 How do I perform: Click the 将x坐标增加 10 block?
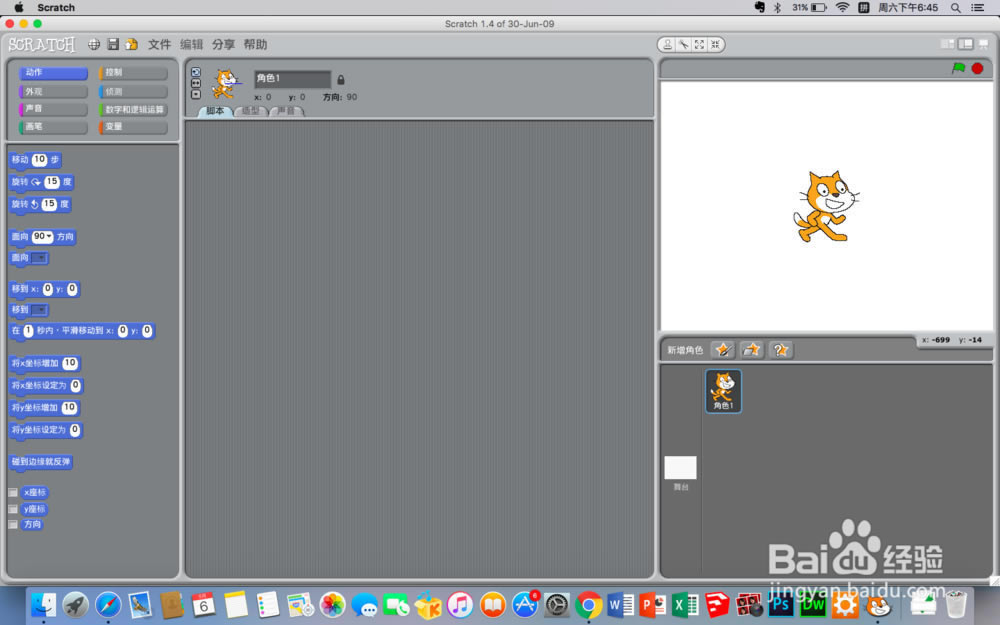45,364
